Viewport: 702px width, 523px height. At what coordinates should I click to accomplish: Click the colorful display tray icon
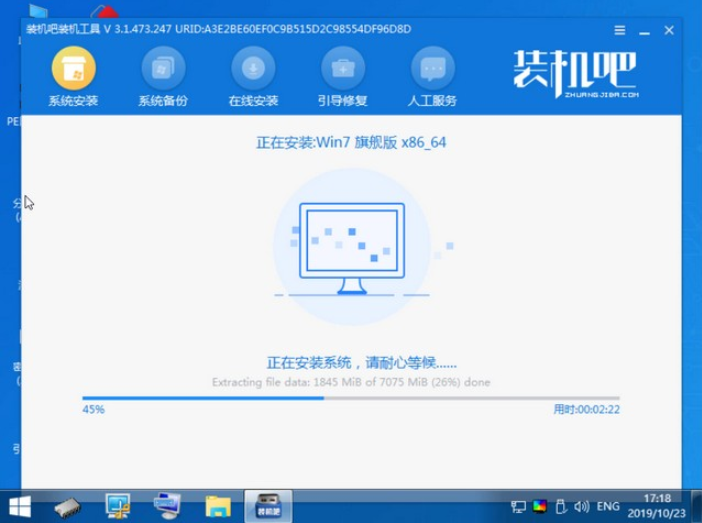540,508
